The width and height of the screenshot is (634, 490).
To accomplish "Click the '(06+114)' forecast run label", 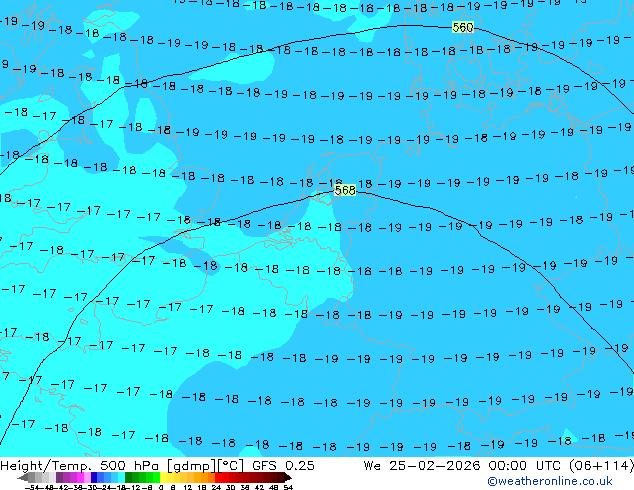I will pyautogui.click(x=601, y=466).
